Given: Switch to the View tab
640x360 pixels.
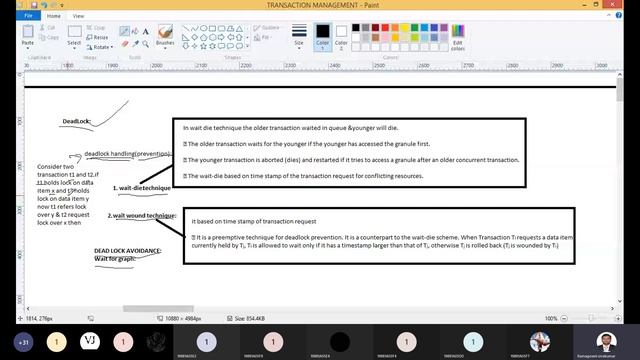Looking at the screenshot, I should (78, 16).
